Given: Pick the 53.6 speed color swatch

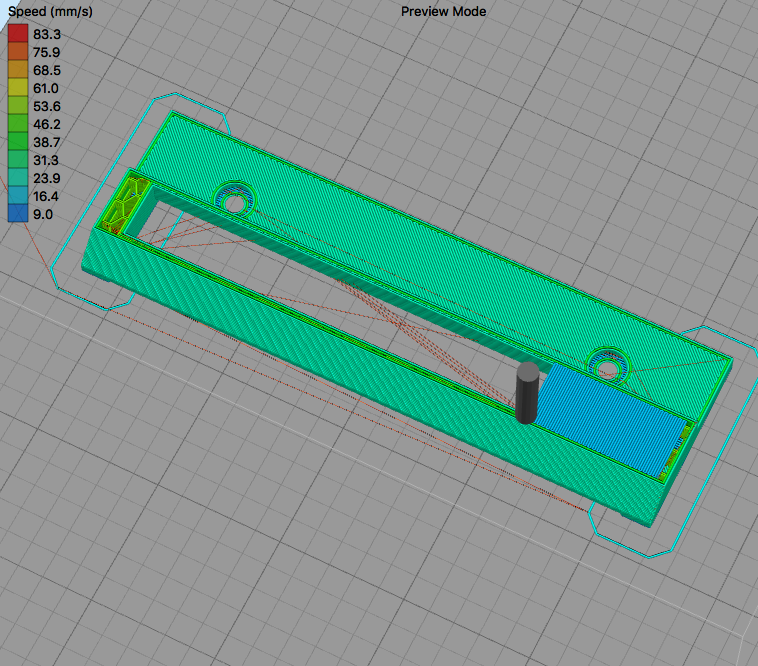Looking at the screenshot, I should coord(18,106).
